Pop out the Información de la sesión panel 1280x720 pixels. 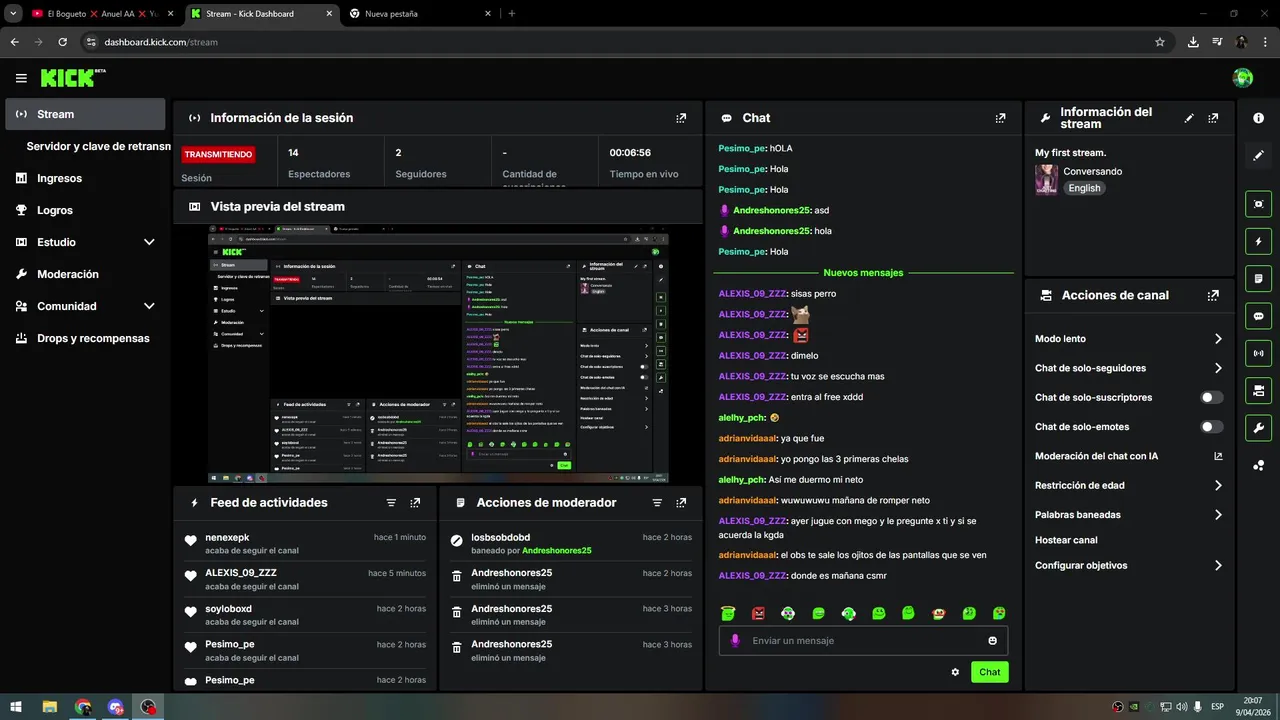pos(681,118)
